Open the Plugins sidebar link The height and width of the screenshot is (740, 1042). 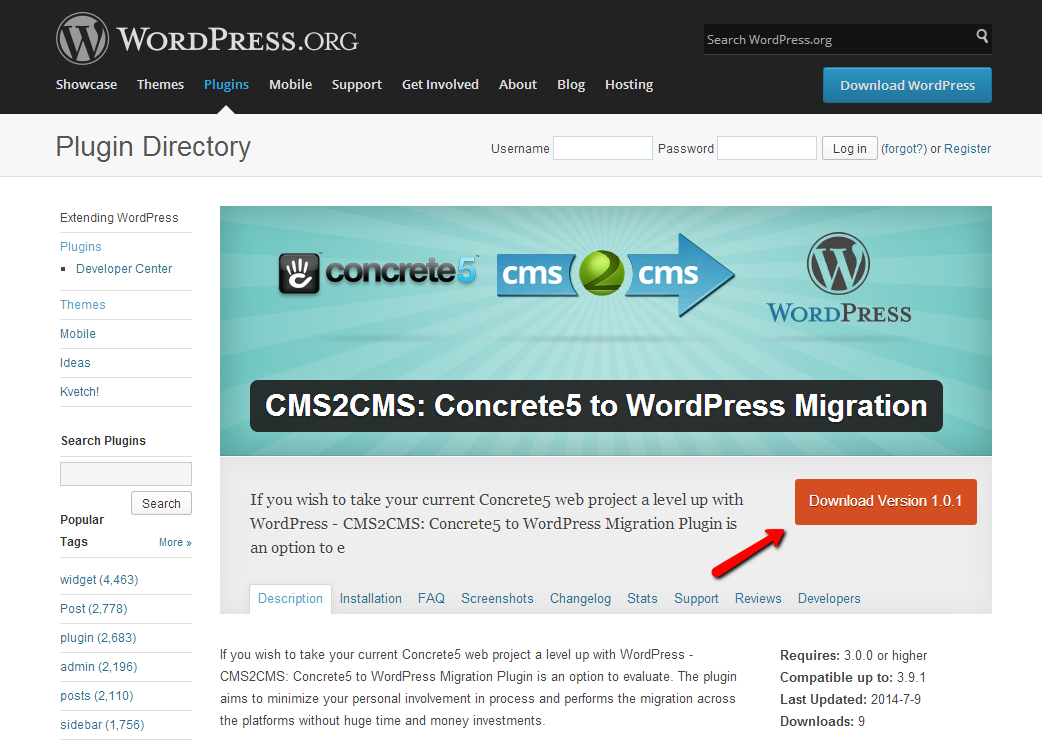point(80,246)
